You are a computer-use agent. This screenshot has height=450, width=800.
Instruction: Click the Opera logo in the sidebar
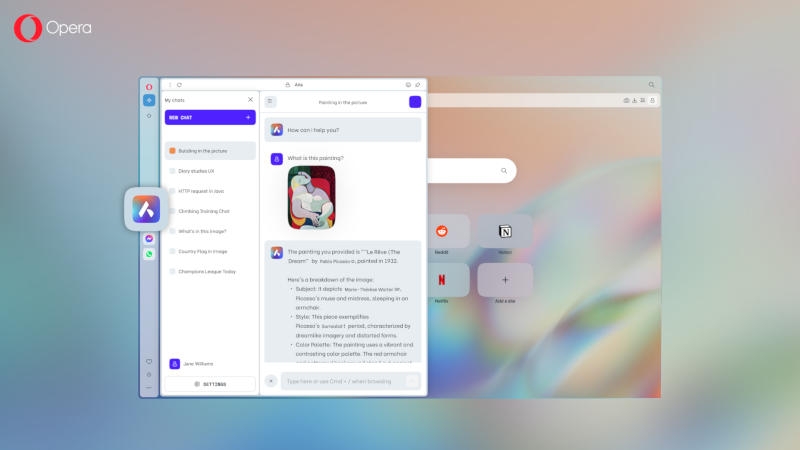(149, 87)
